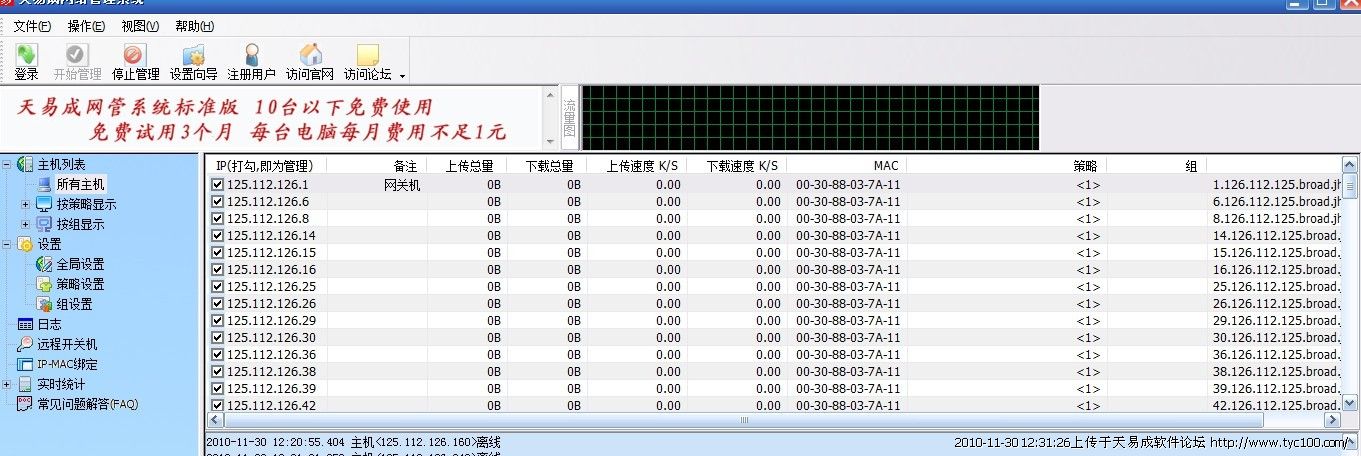Sort by MAC column header
The height and width of the screenshot is (456, 1361).
[x=846, y=166]
